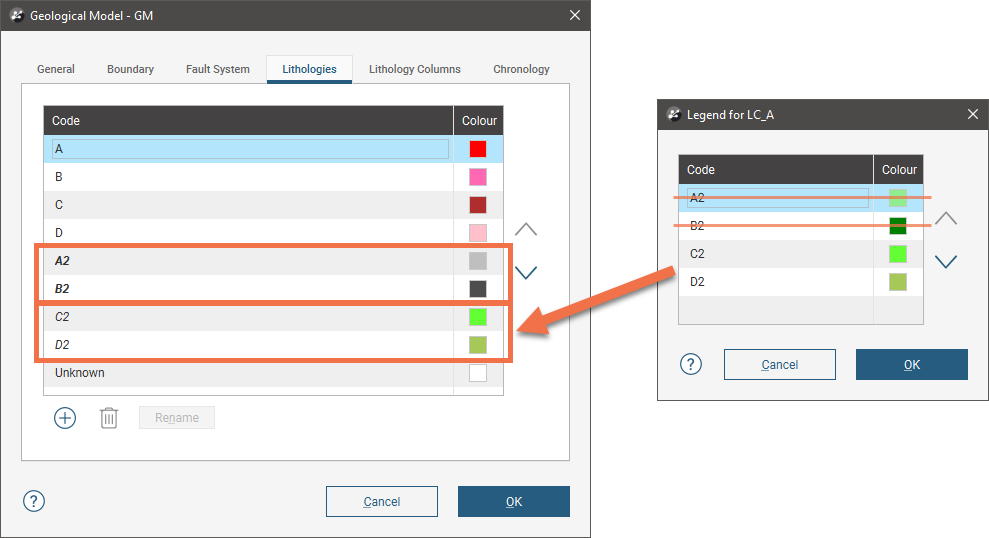Edit the code name field for lithology A
989x538 pixels.
(250, 149)
